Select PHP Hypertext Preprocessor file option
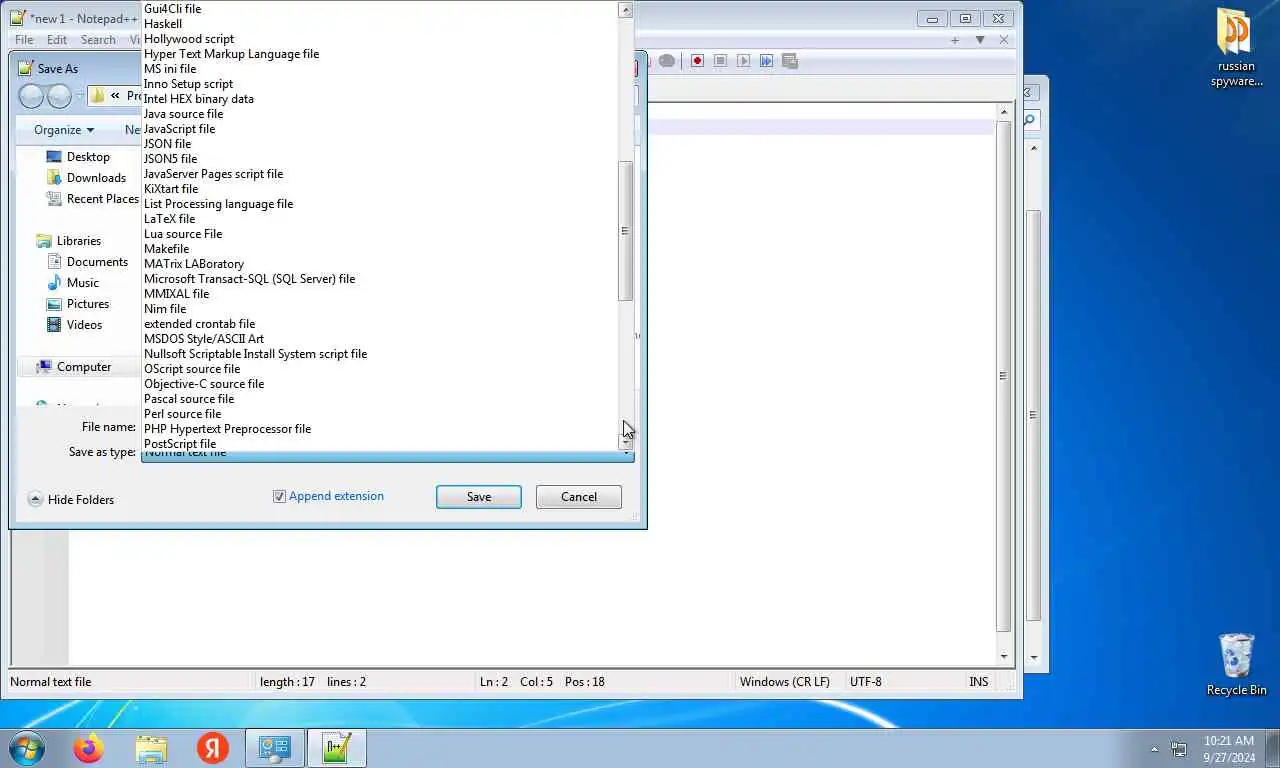 point(227,429)
